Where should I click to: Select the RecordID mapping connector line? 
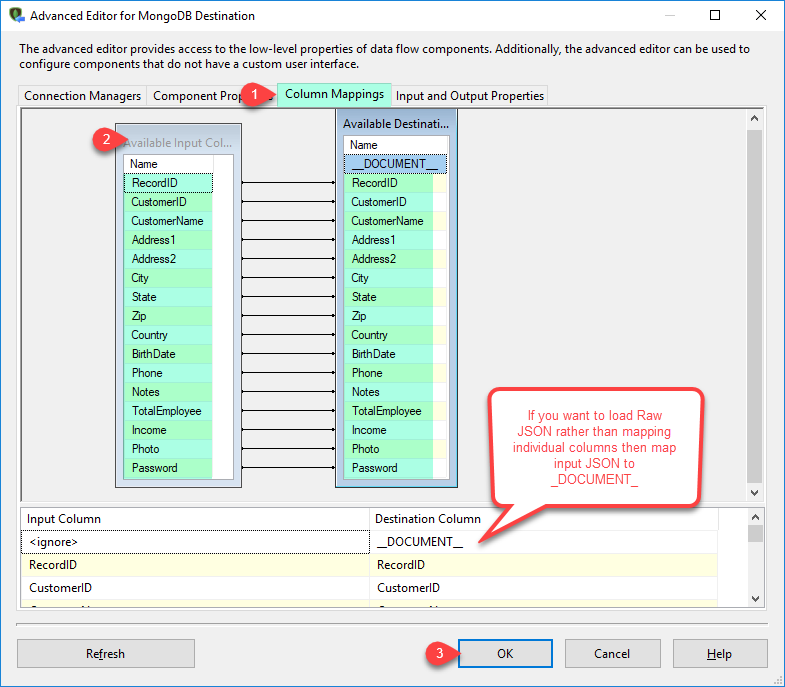[x=288, y=183]
